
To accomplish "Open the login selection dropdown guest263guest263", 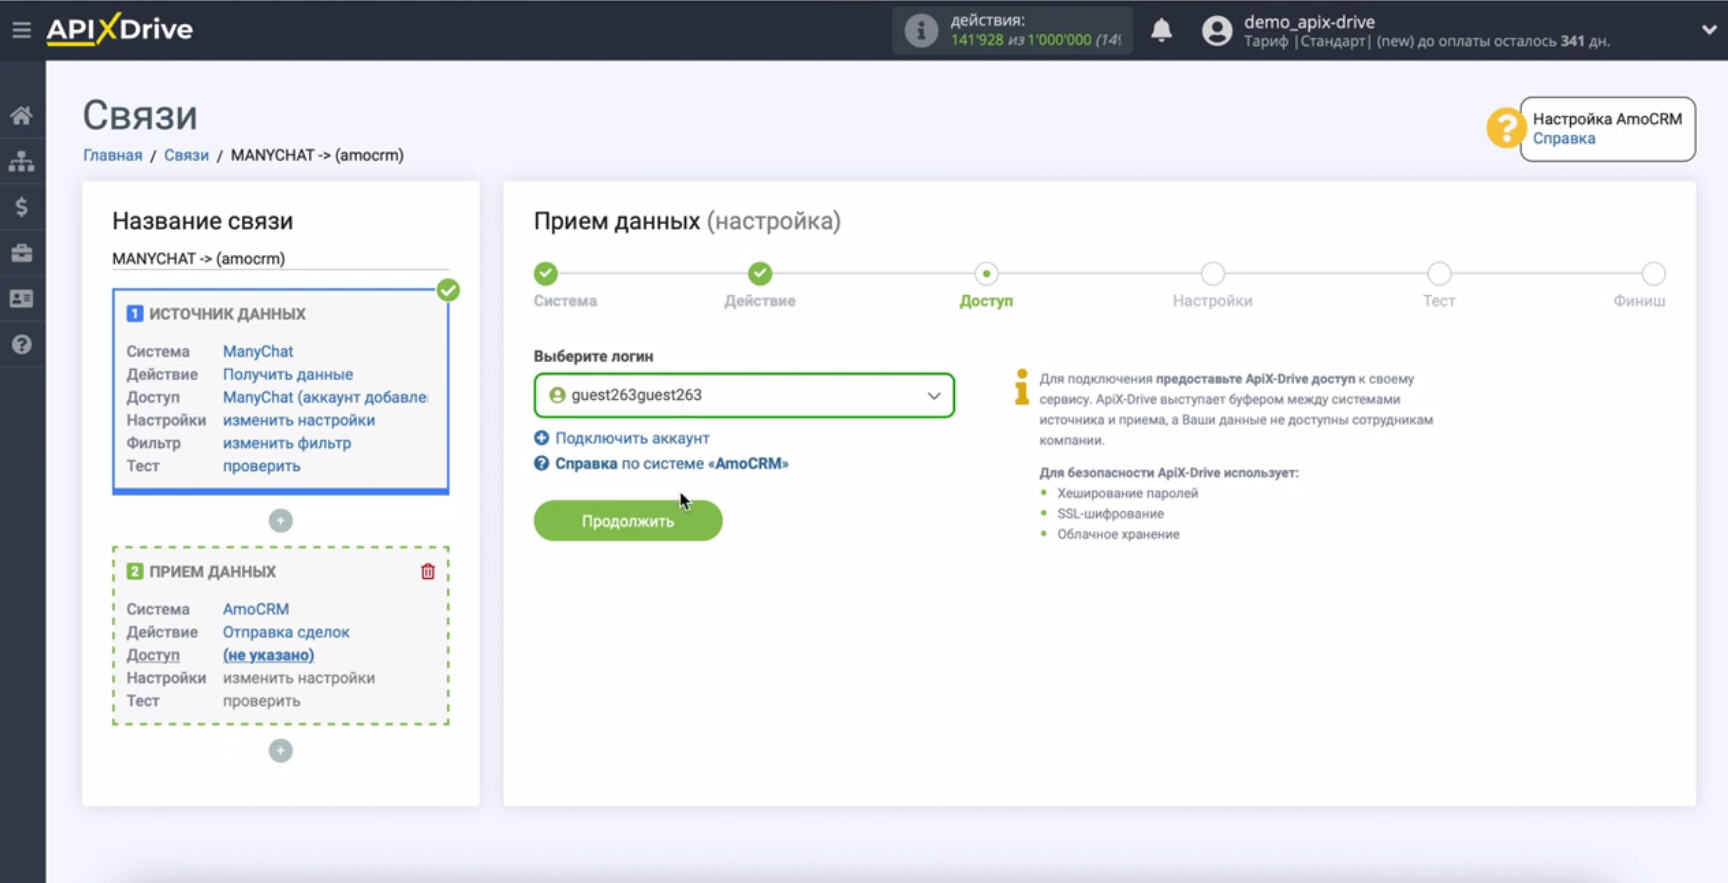I will pos(744,395).
